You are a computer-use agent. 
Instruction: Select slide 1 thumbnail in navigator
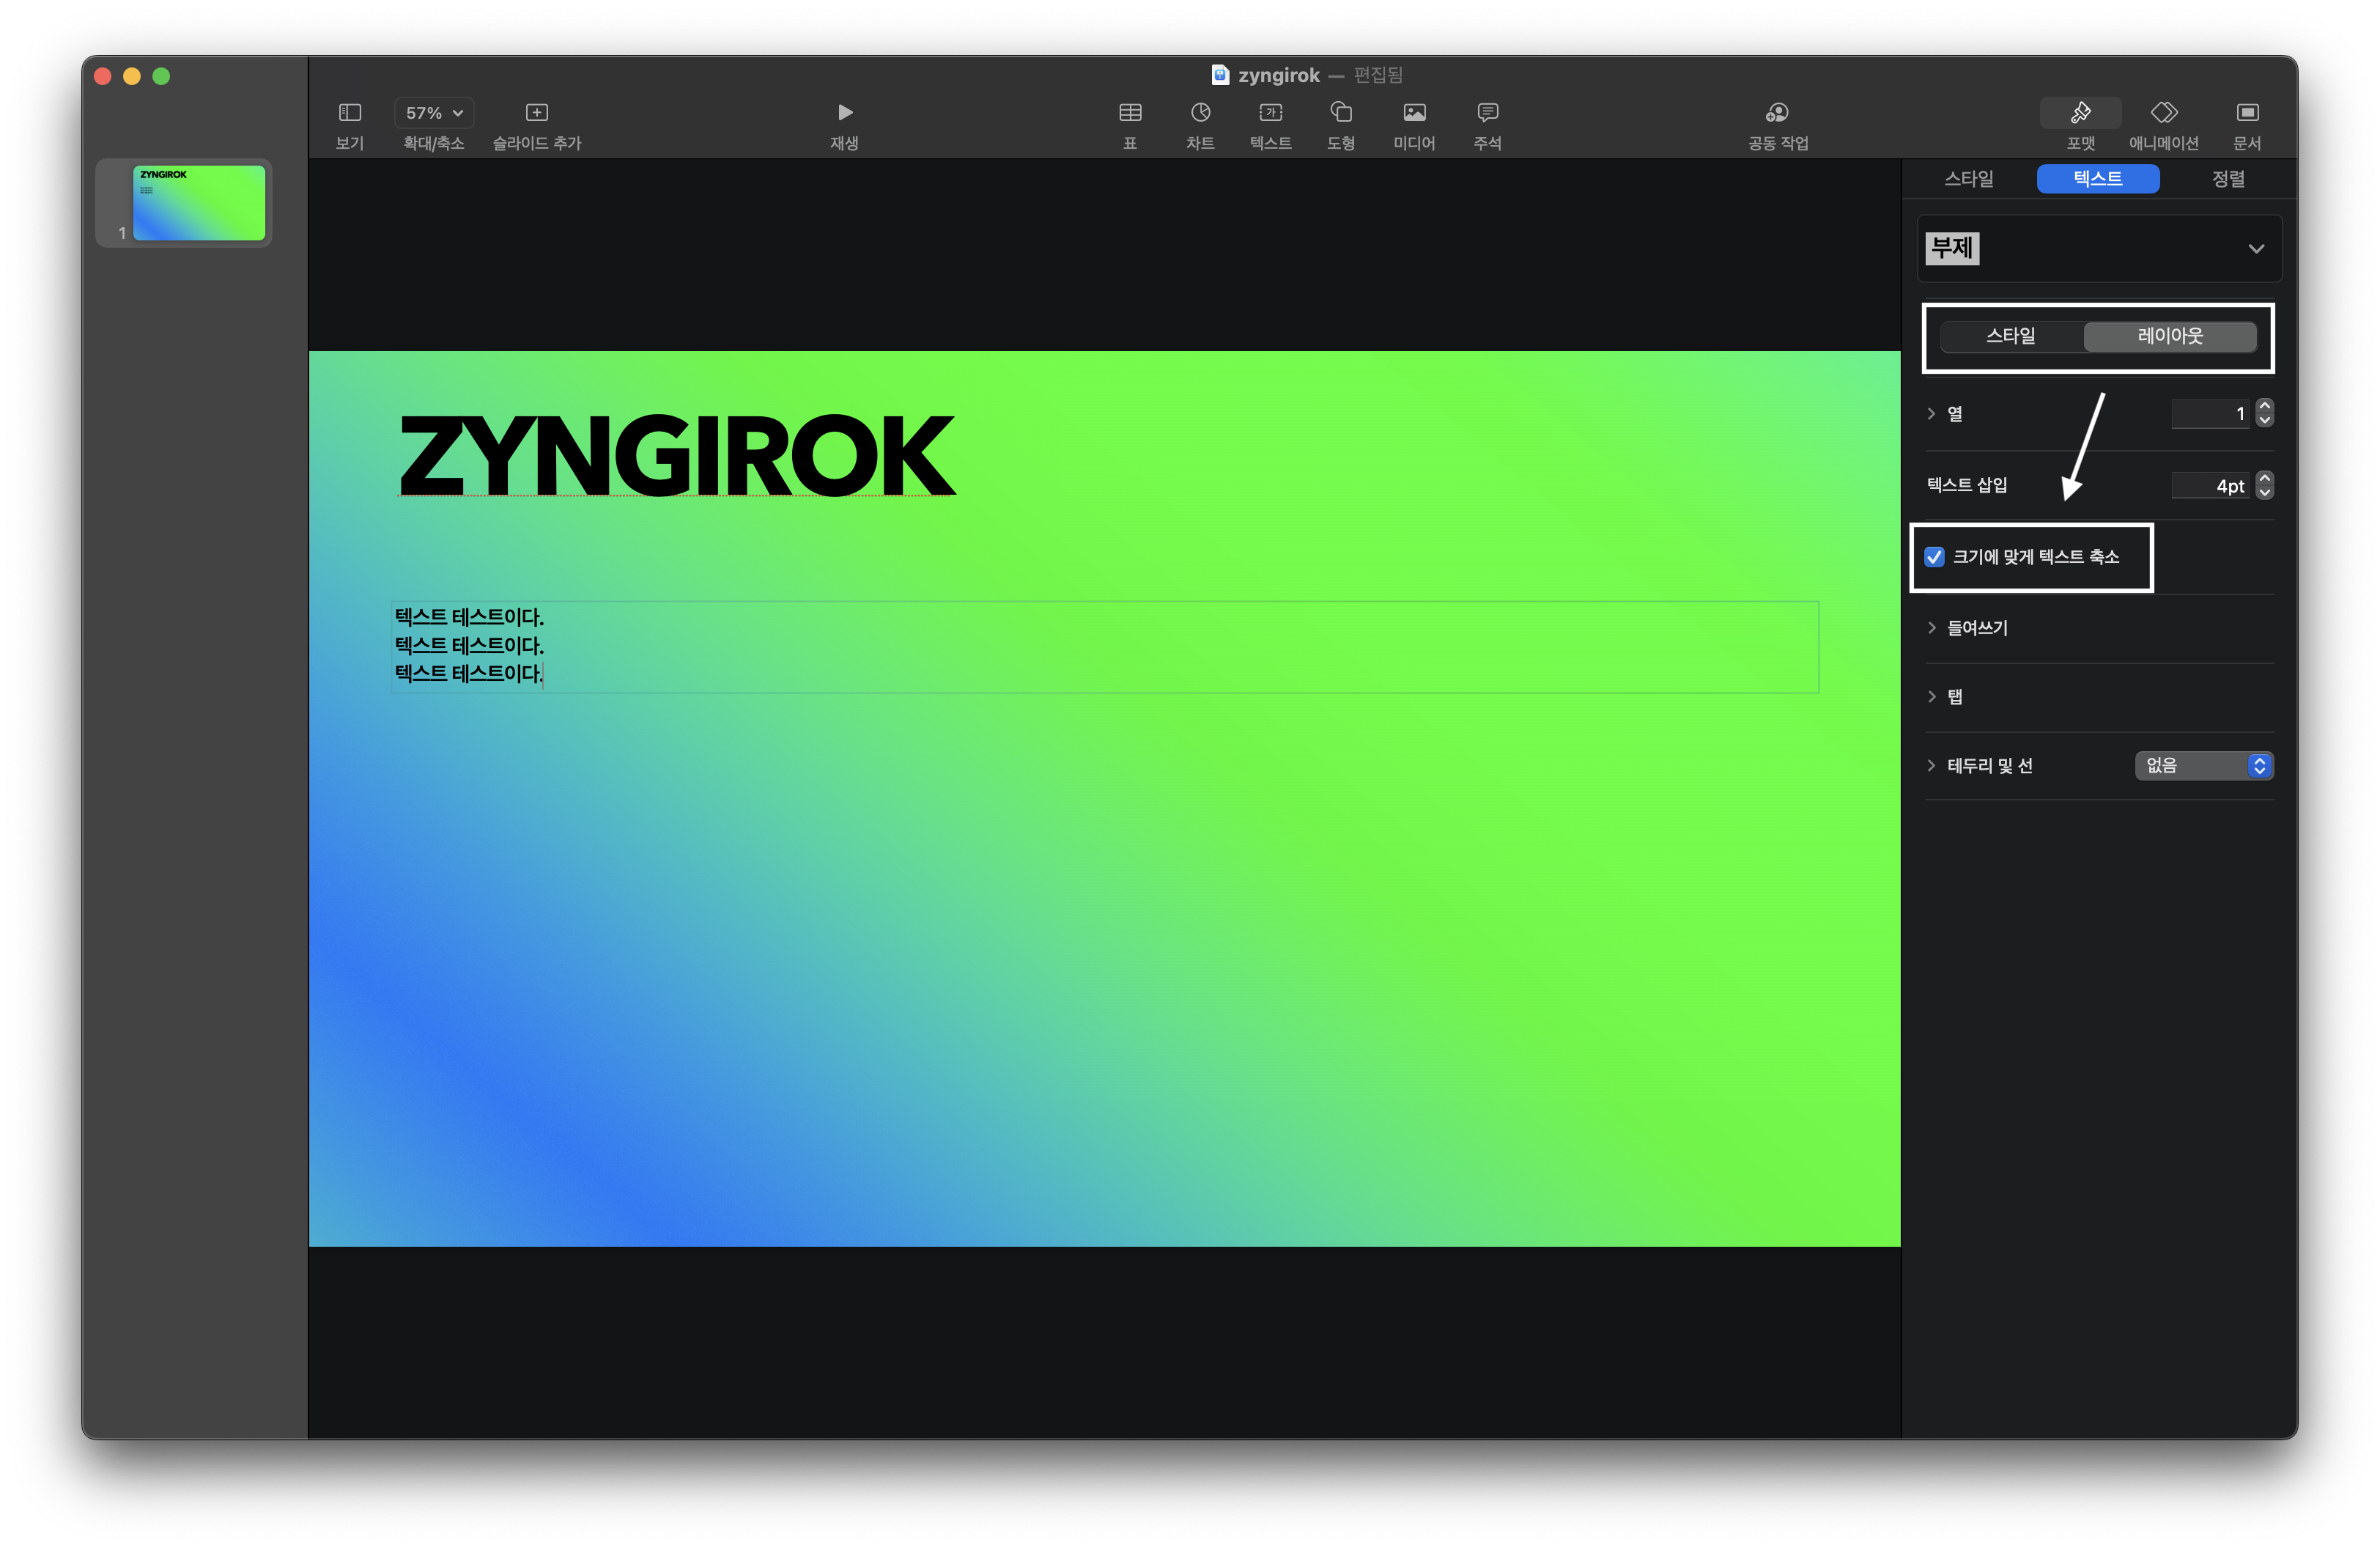pyautogui.click(x=199, y=203)
